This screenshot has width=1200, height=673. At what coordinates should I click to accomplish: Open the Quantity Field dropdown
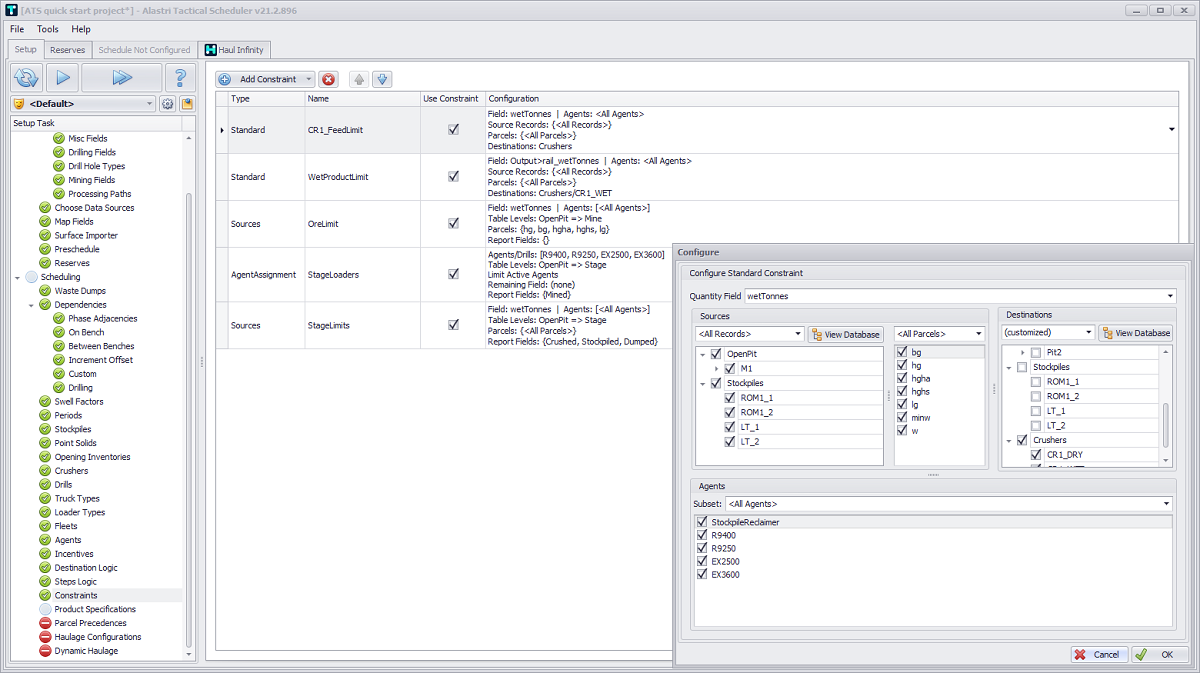click(1170, 296)
